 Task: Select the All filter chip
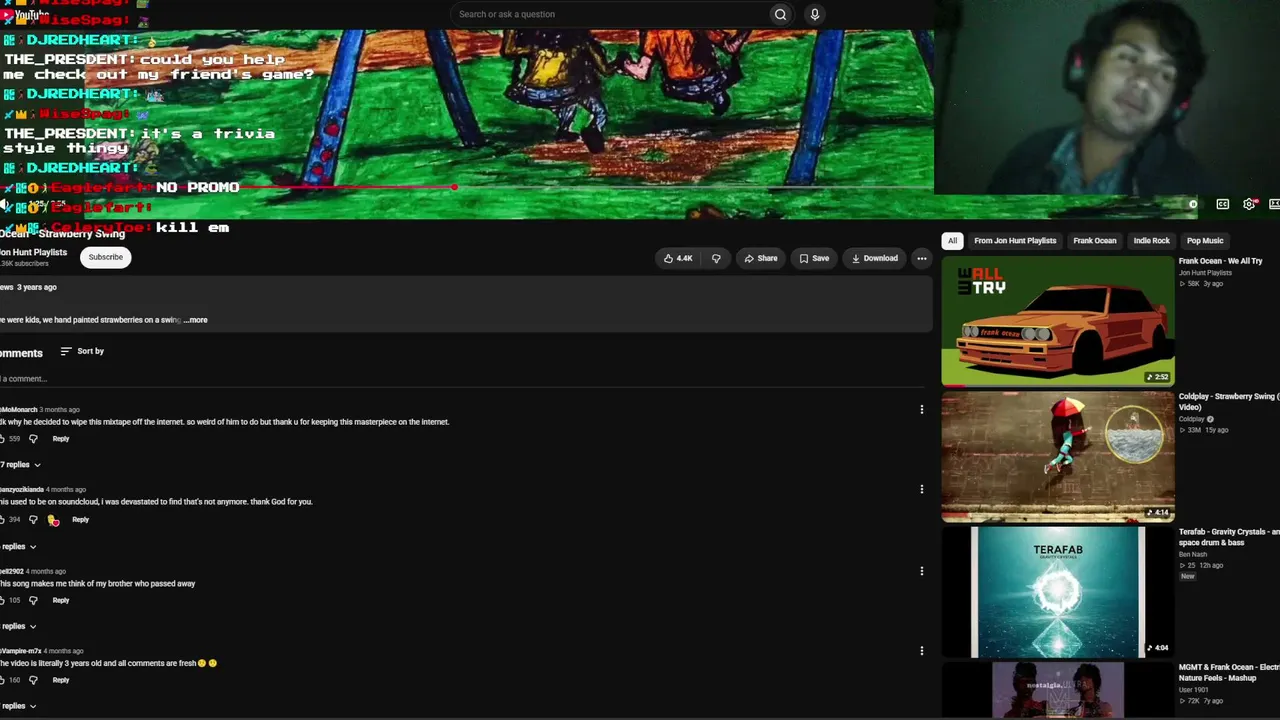point(952,241)
